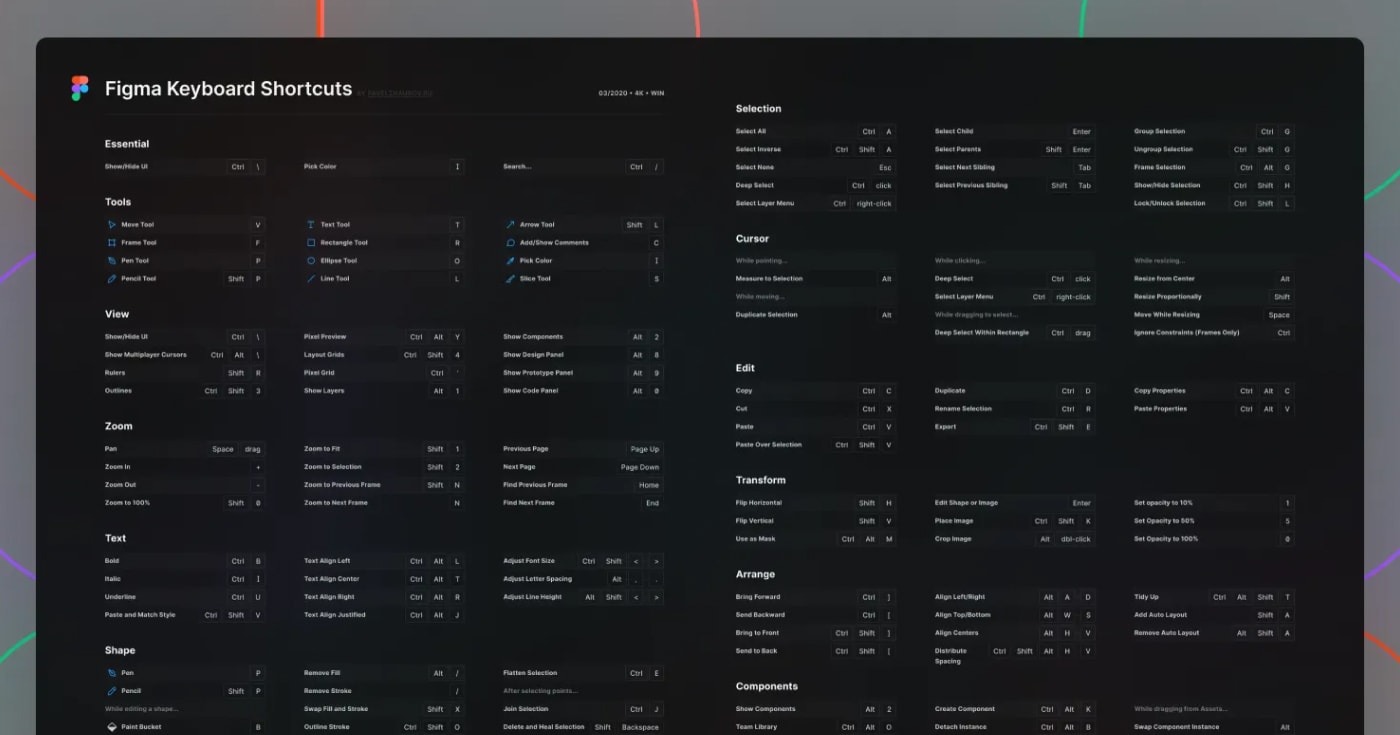
Task: Select the Pencil Tool icon
Action: point(113,278)
